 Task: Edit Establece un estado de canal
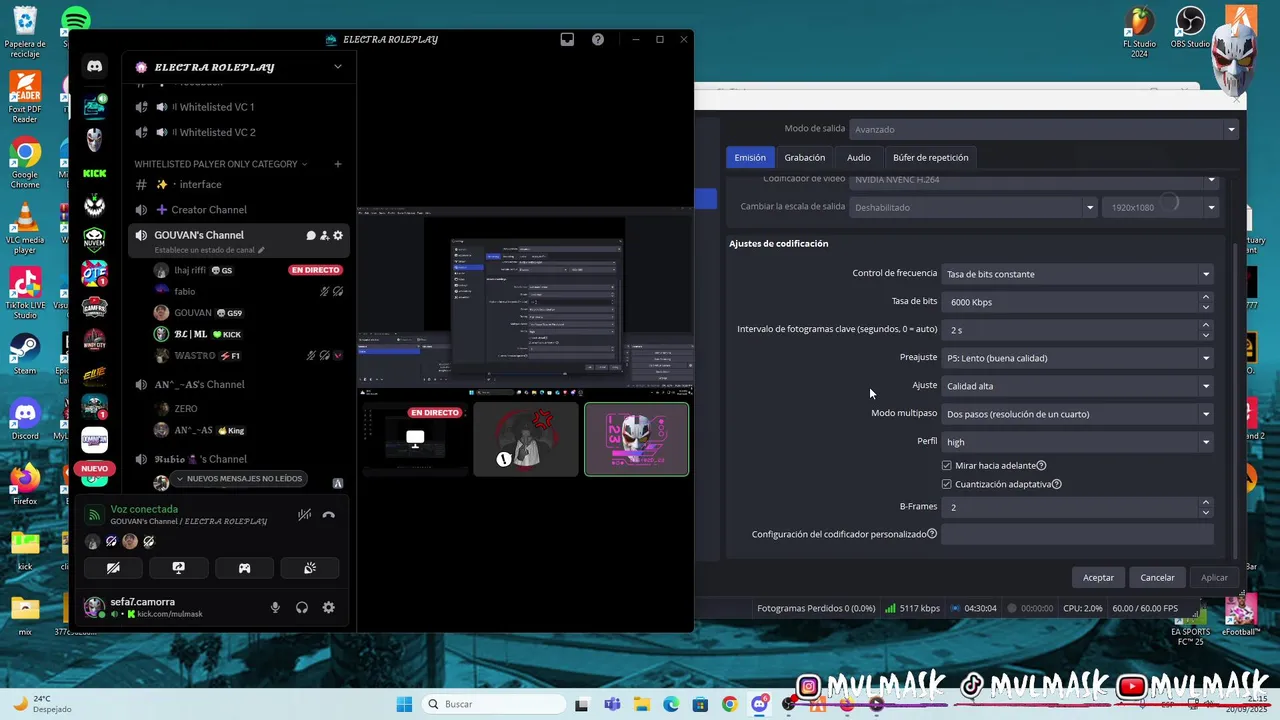click(209, 250)
